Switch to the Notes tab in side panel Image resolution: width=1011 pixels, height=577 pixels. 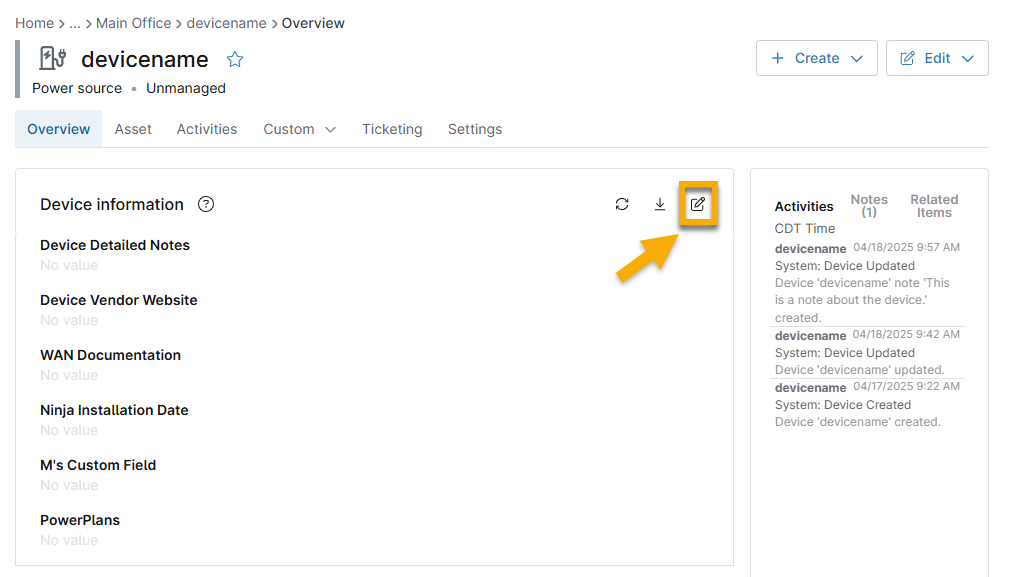click(868, 205)
